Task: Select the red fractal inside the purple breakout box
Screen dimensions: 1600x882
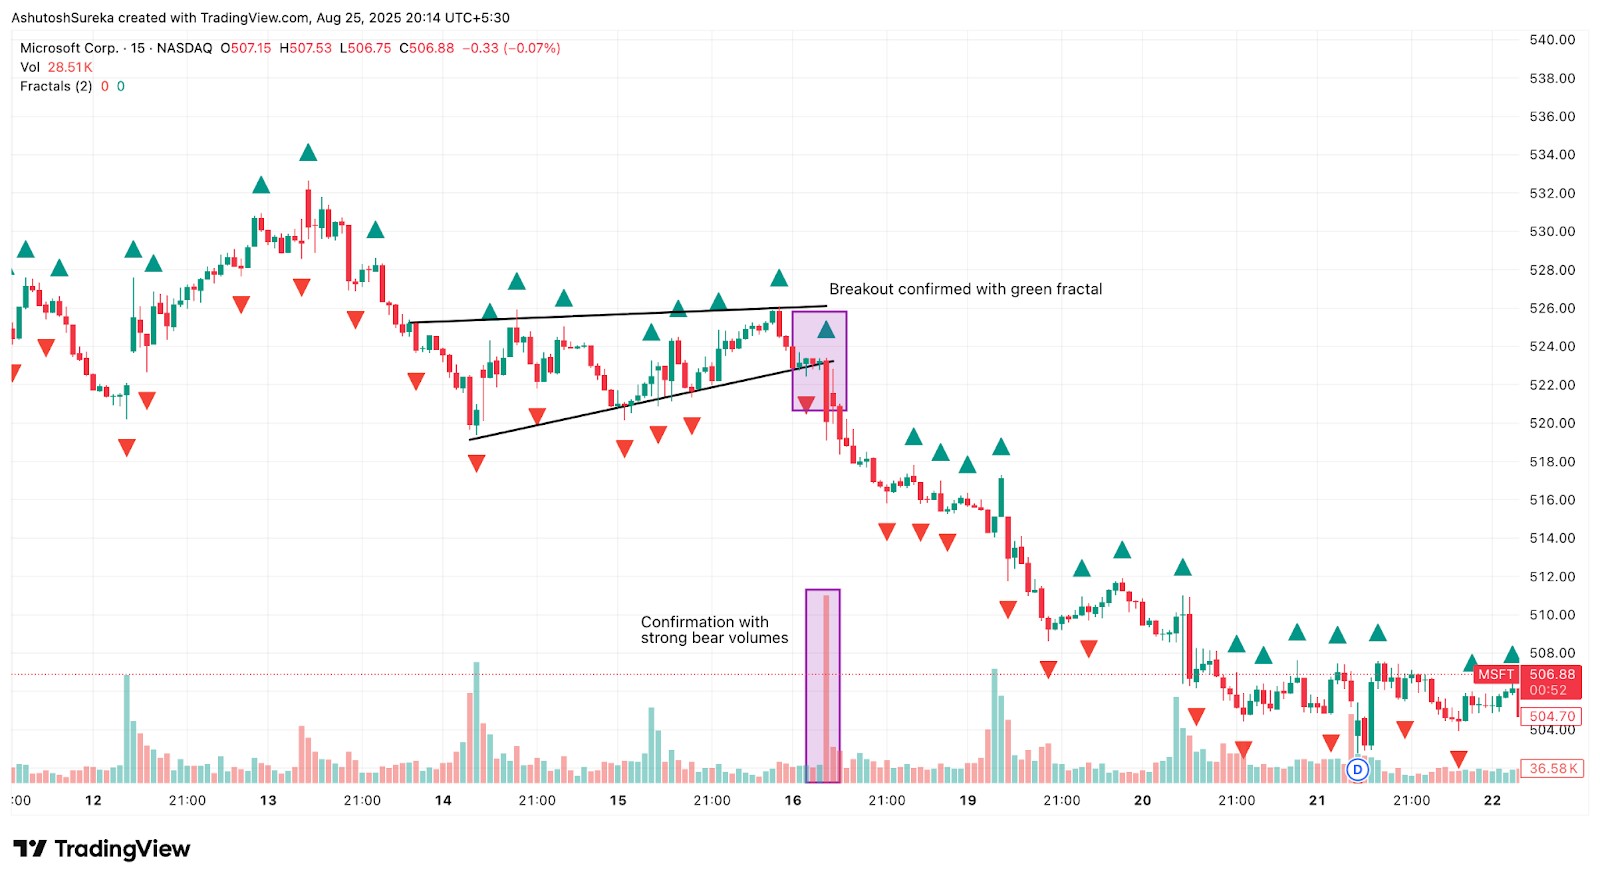Action: pos(806,404)
